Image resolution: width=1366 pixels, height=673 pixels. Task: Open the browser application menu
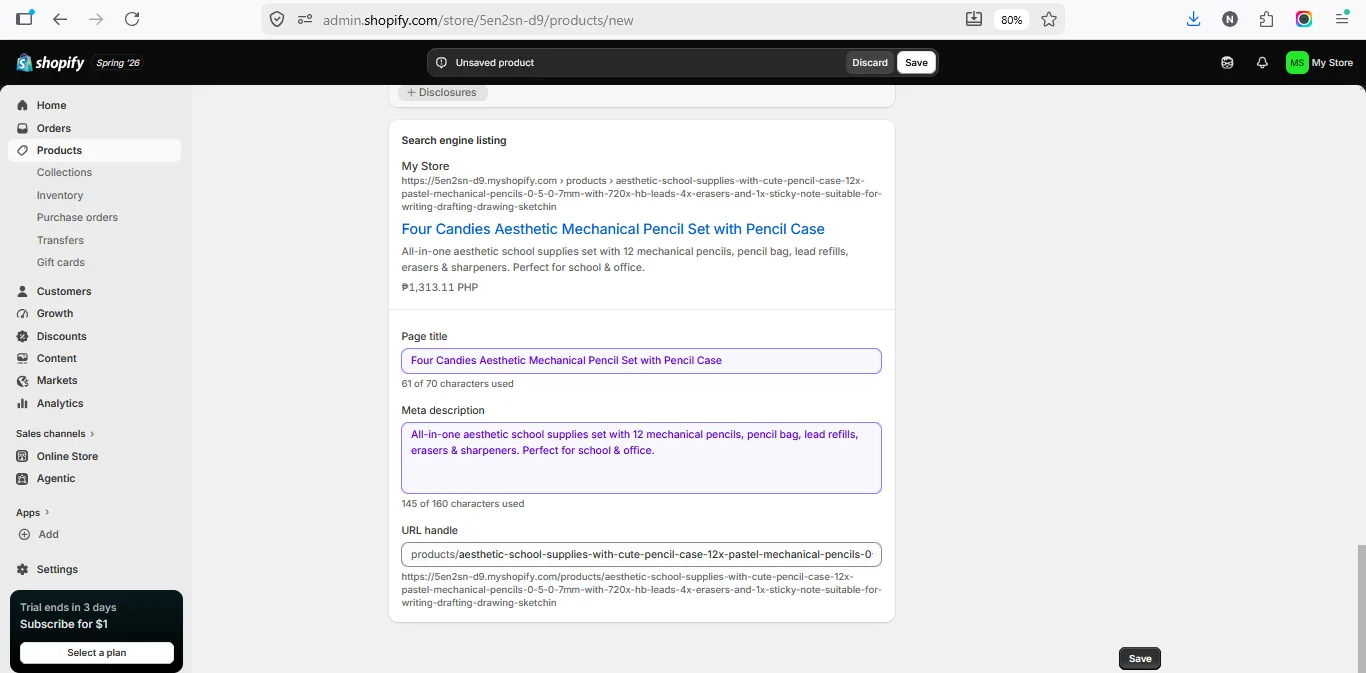[x=1342, y=19]
